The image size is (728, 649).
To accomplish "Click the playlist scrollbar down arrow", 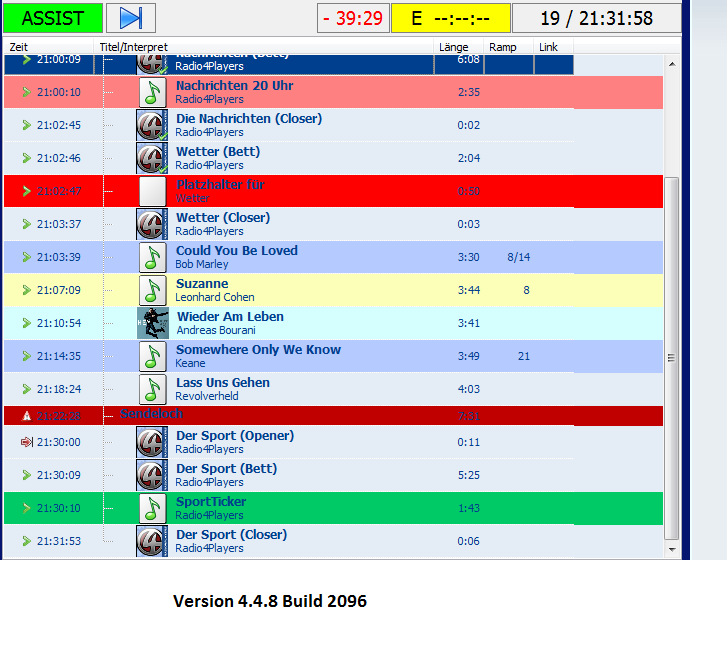I will click(672, 548).
